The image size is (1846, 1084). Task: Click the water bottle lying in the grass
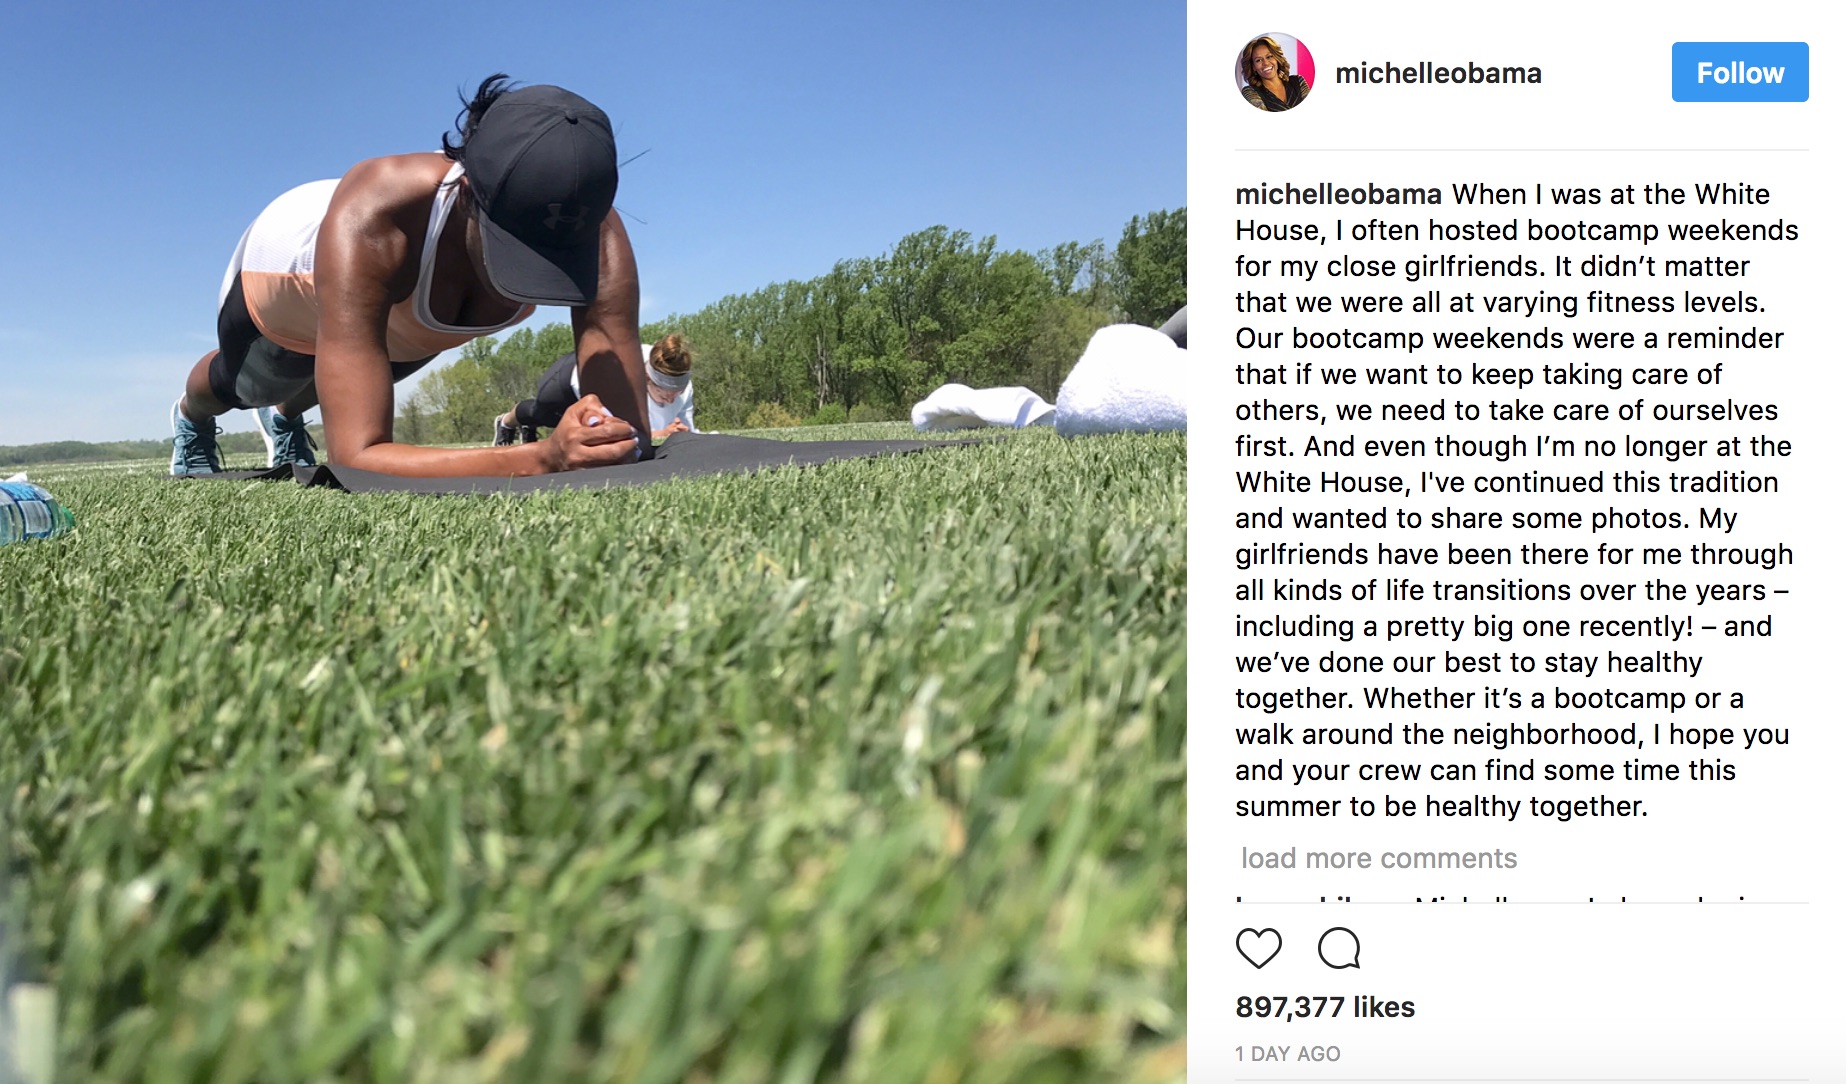pyautogui.click(x=32, y=512)
